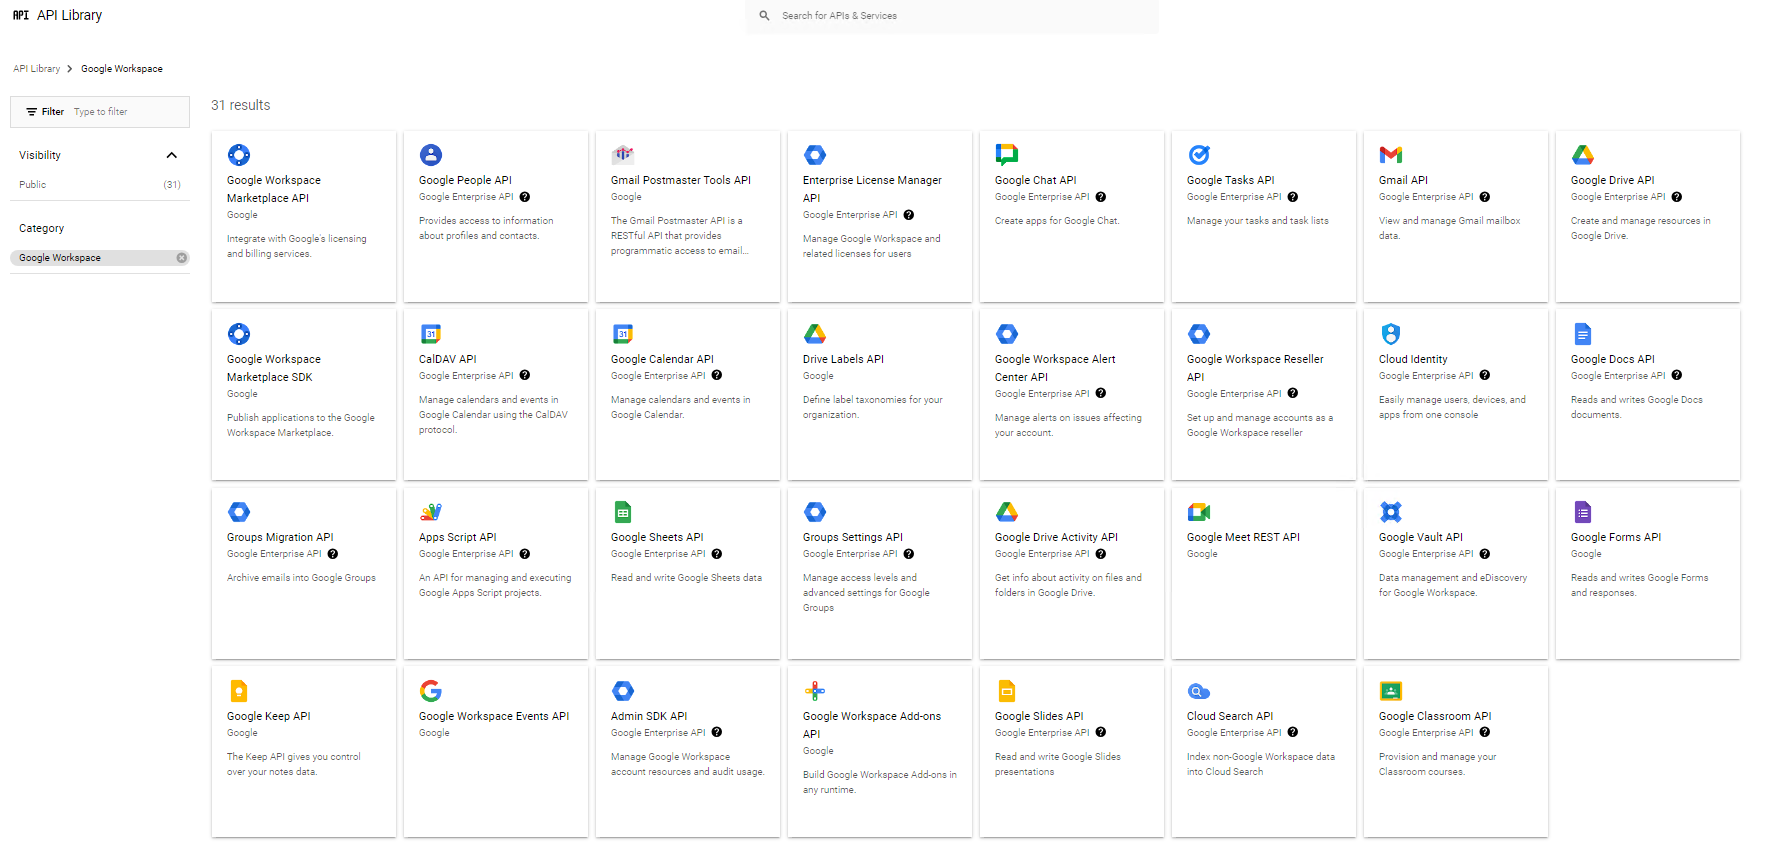Click 'Read and write Google Sheets data' description
1777x849 pixels.
point(686,578)
